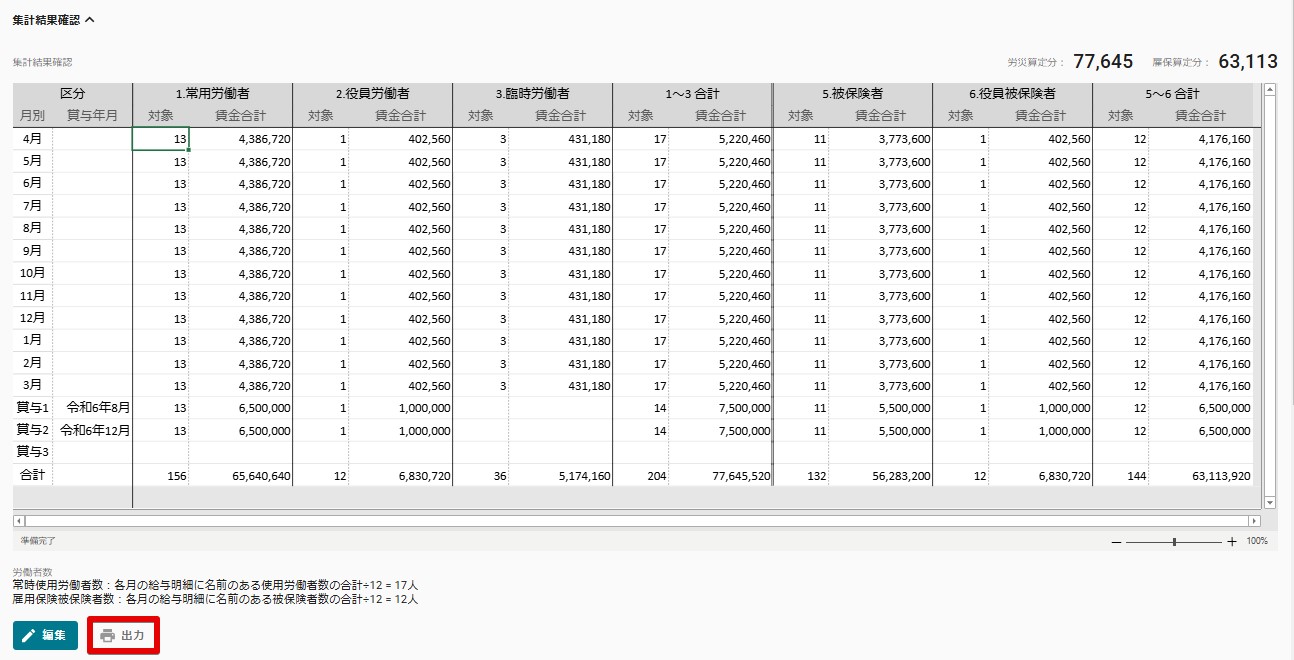This screenshot has height=660, width=1294.
Task: Select the 9月 row label
Action: (x=32, y=251)
